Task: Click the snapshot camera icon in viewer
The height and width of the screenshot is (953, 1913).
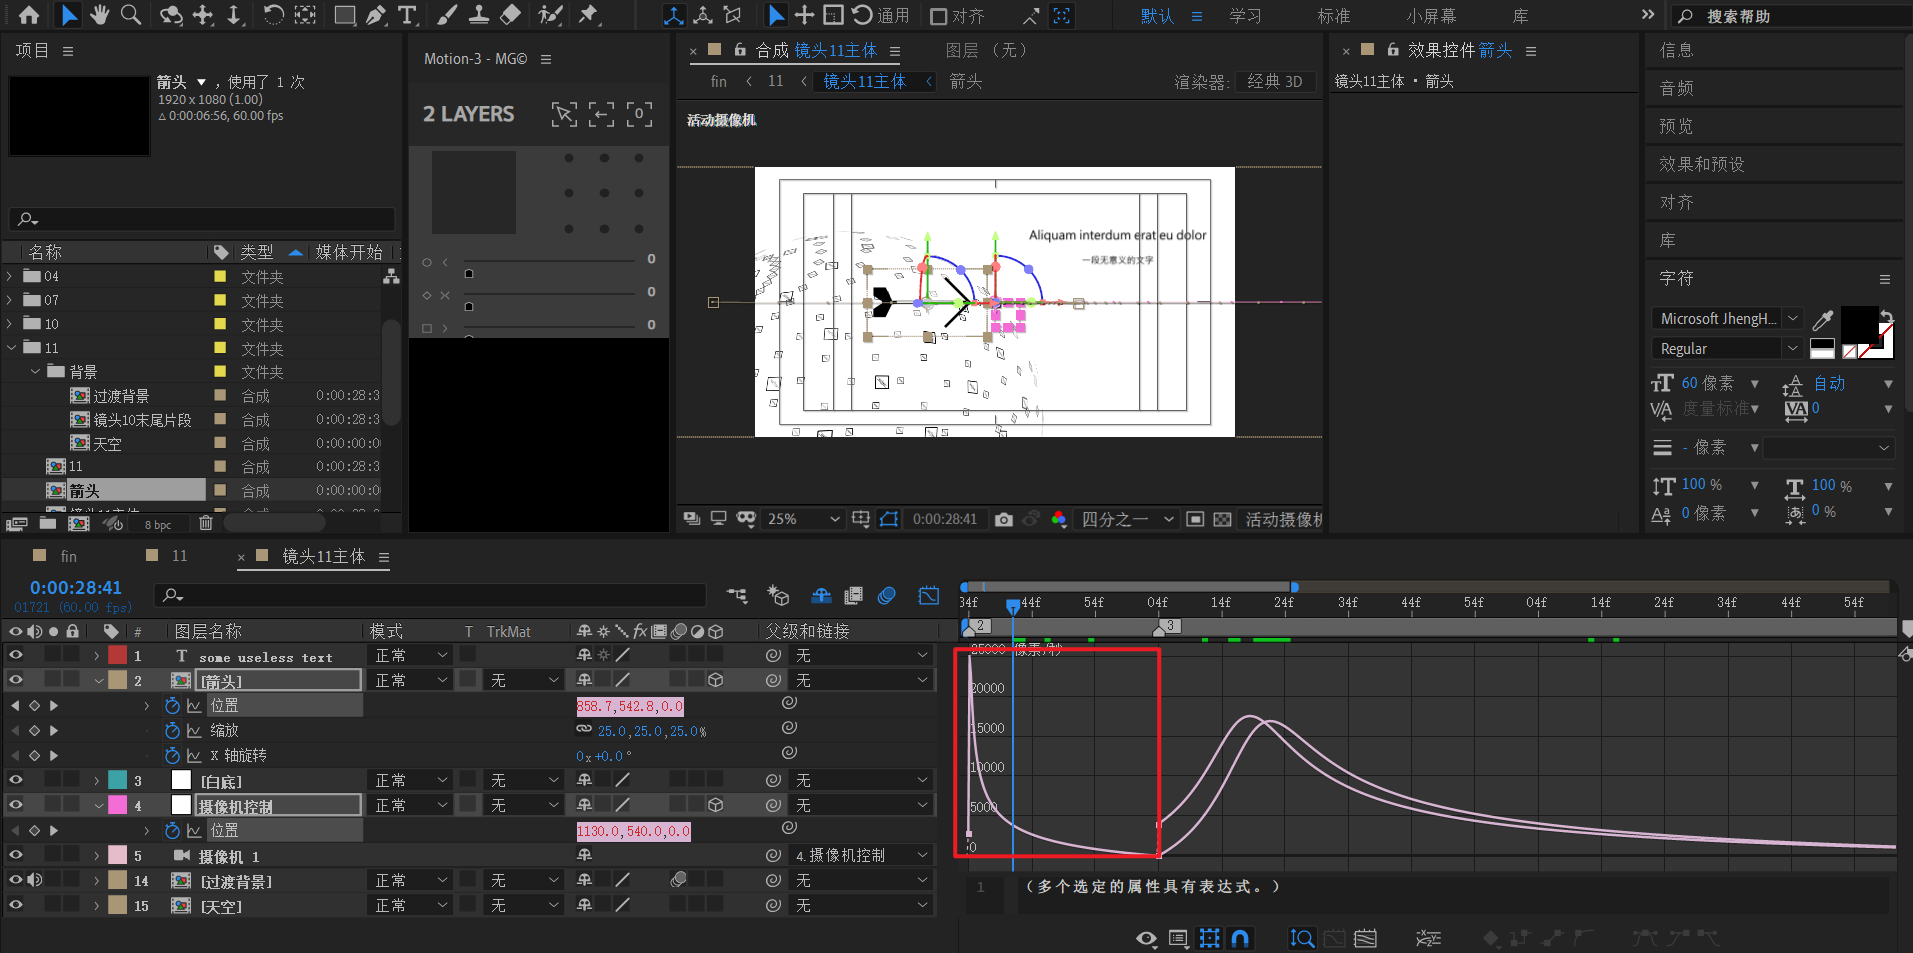Action: tap(1004, 519)
